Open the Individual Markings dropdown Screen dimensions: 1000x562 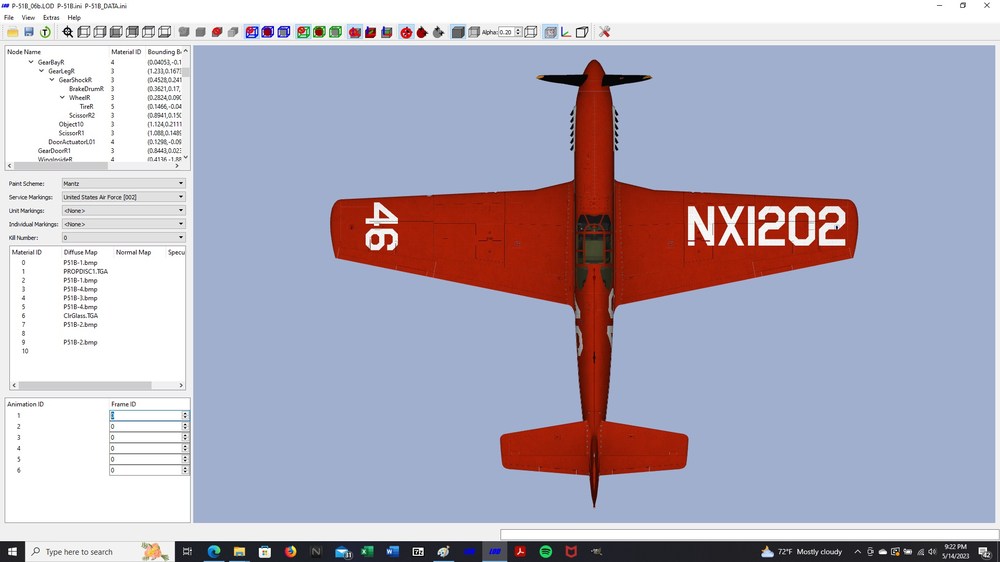[x=123, y=224]
